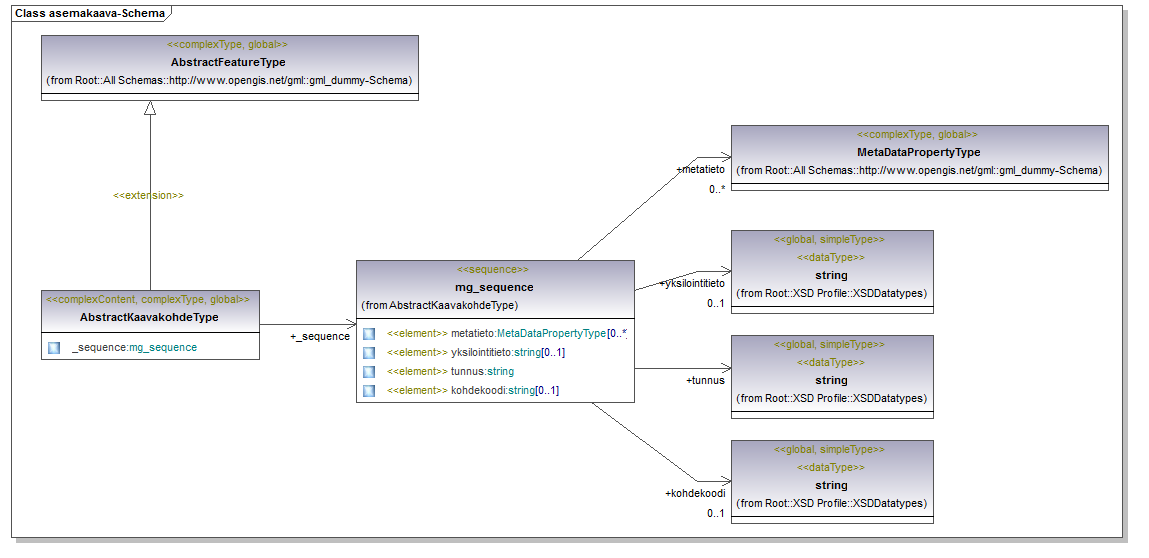
Task: Click the +metatieto association role label
Action: pyautogui.click(x=700, y=170)
